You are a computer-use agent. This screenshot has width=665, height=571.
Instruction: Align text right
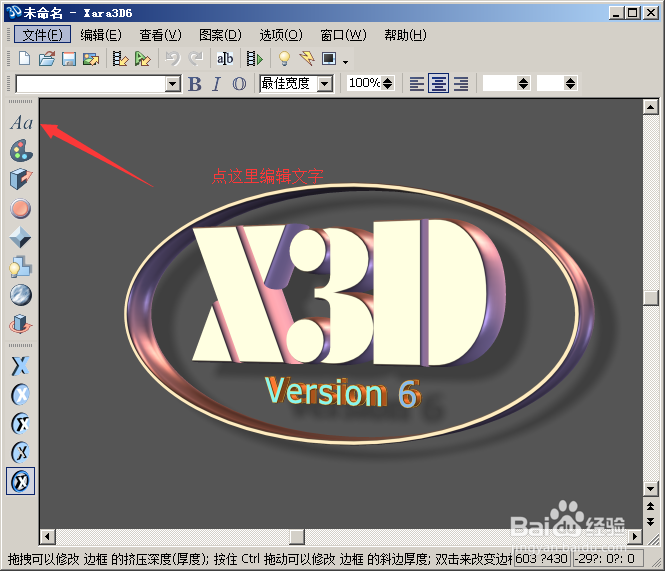tap(461, 84)
